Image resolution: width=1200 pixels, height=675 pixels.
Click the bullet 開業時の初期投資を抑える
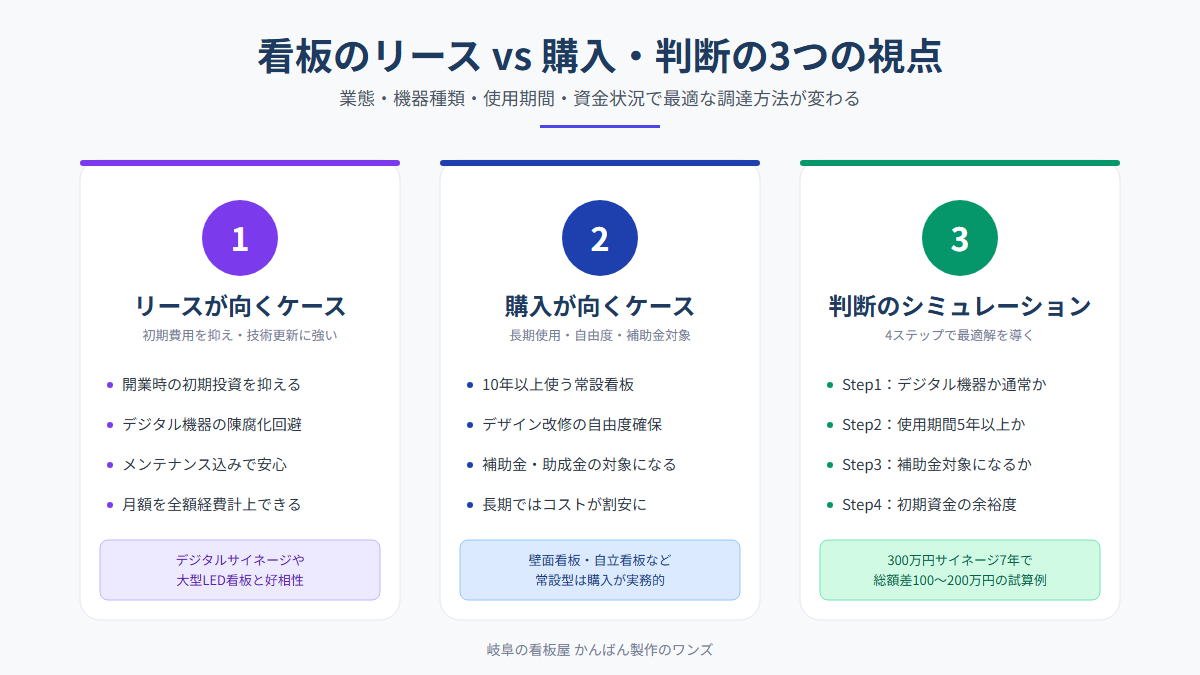211,384
